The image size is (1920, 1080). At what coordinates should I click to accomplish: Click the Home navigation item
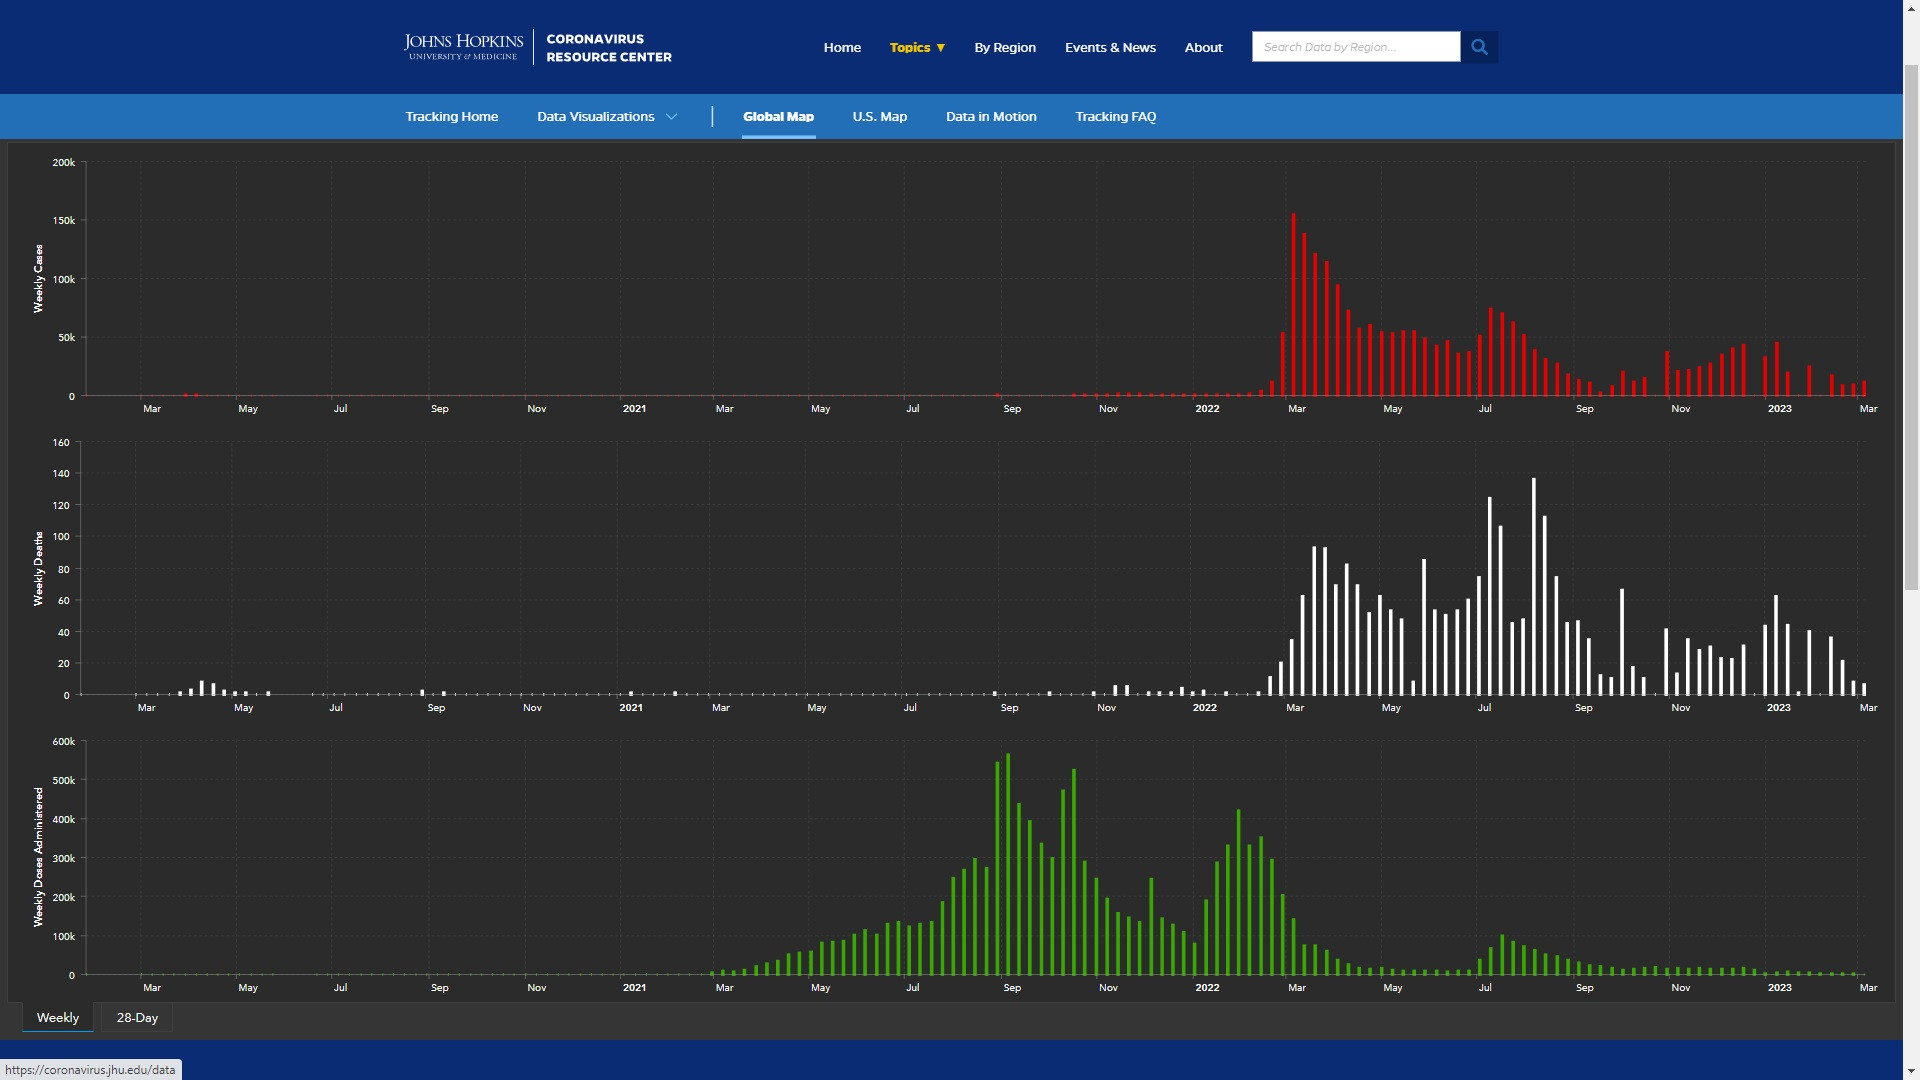point(842,47)
